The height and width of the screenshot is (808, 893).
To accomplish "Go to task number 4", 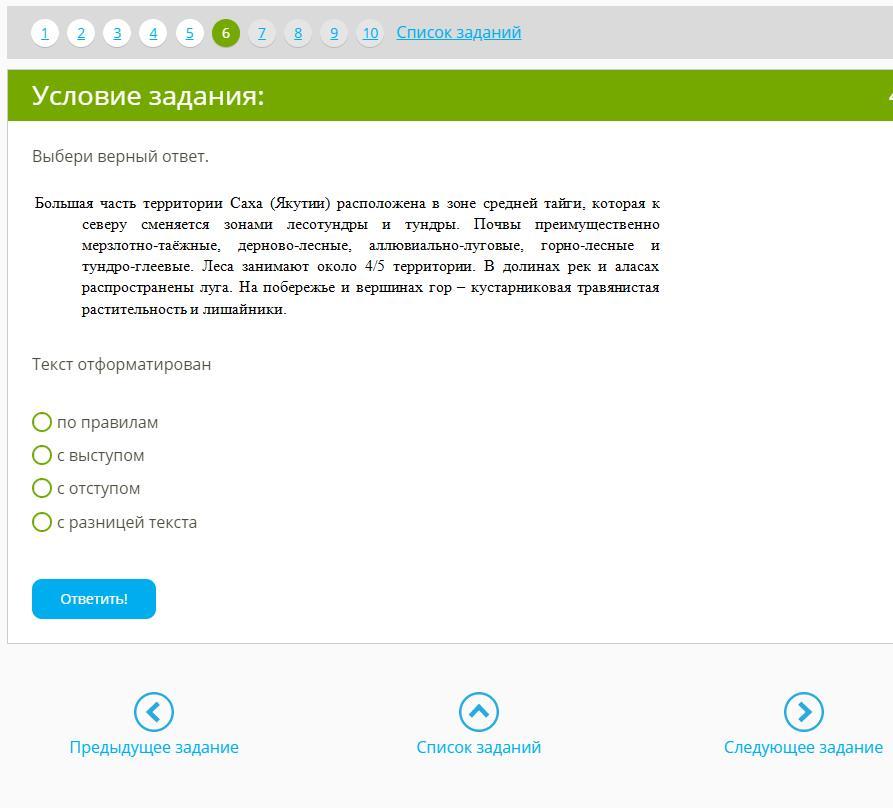I will [153, 33].
